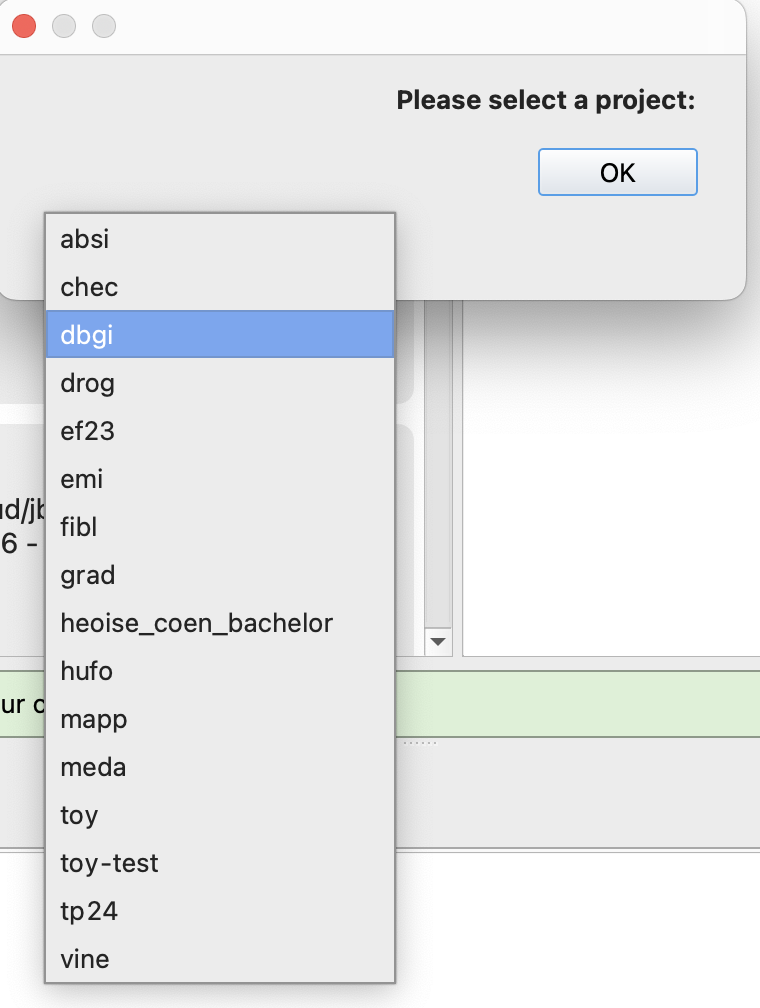Select the ef23 project entry

coord(220,431)
